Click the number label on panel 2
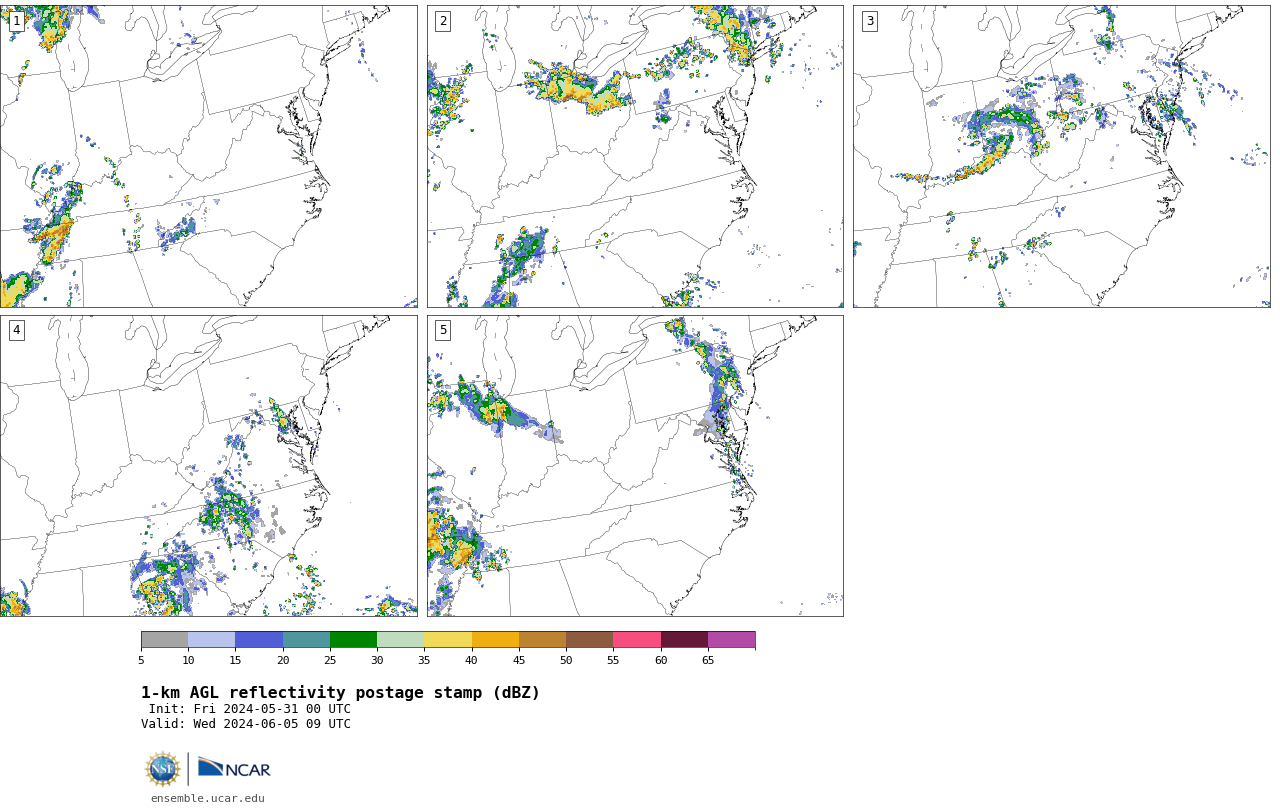 click(443, 21)
